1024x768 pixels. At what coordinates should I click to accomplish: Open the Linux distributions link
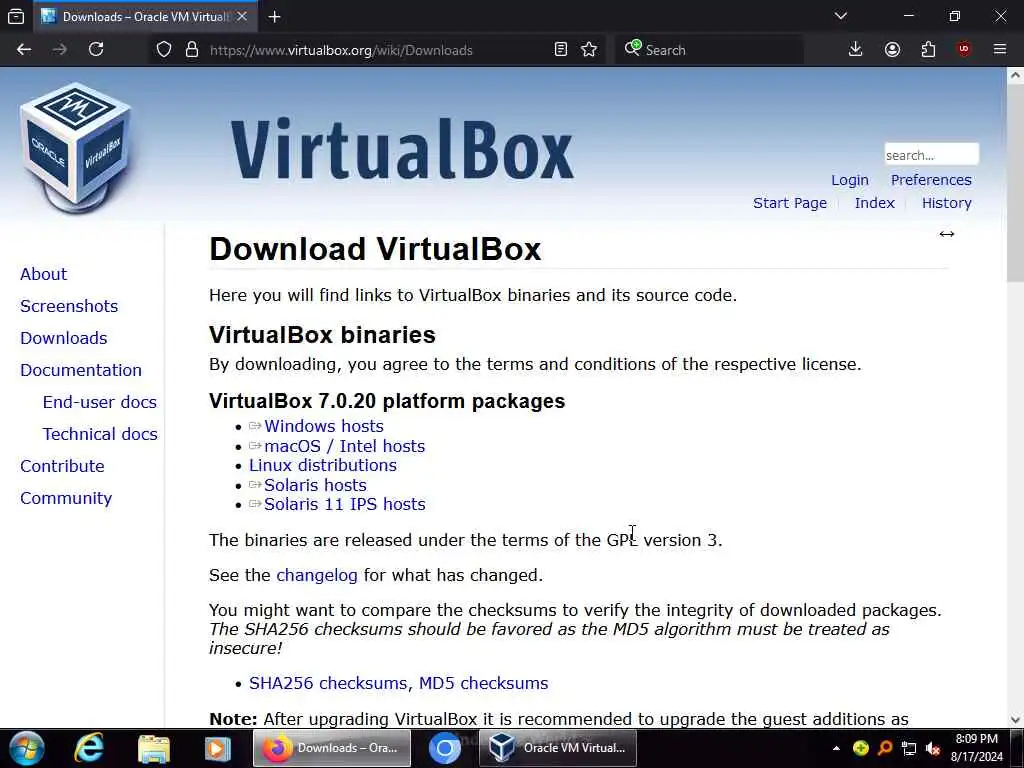[323, 466]
